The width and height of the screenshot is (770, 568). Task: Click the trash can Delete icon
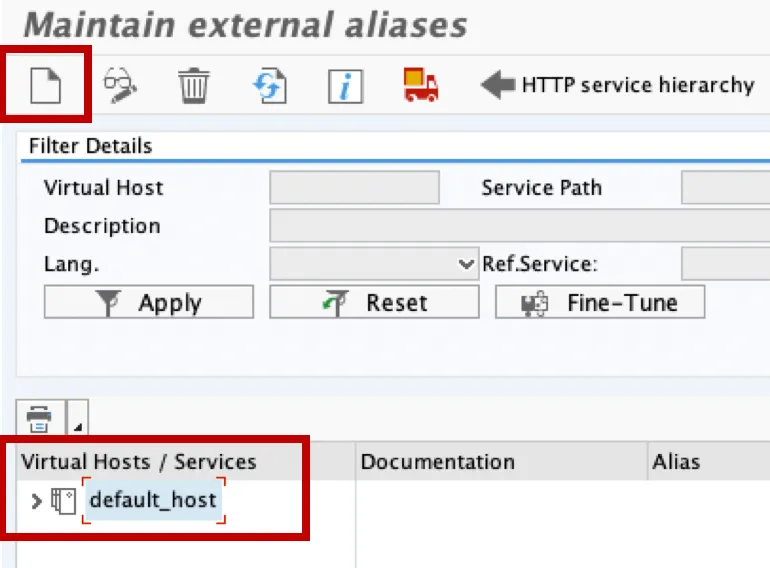194,85
